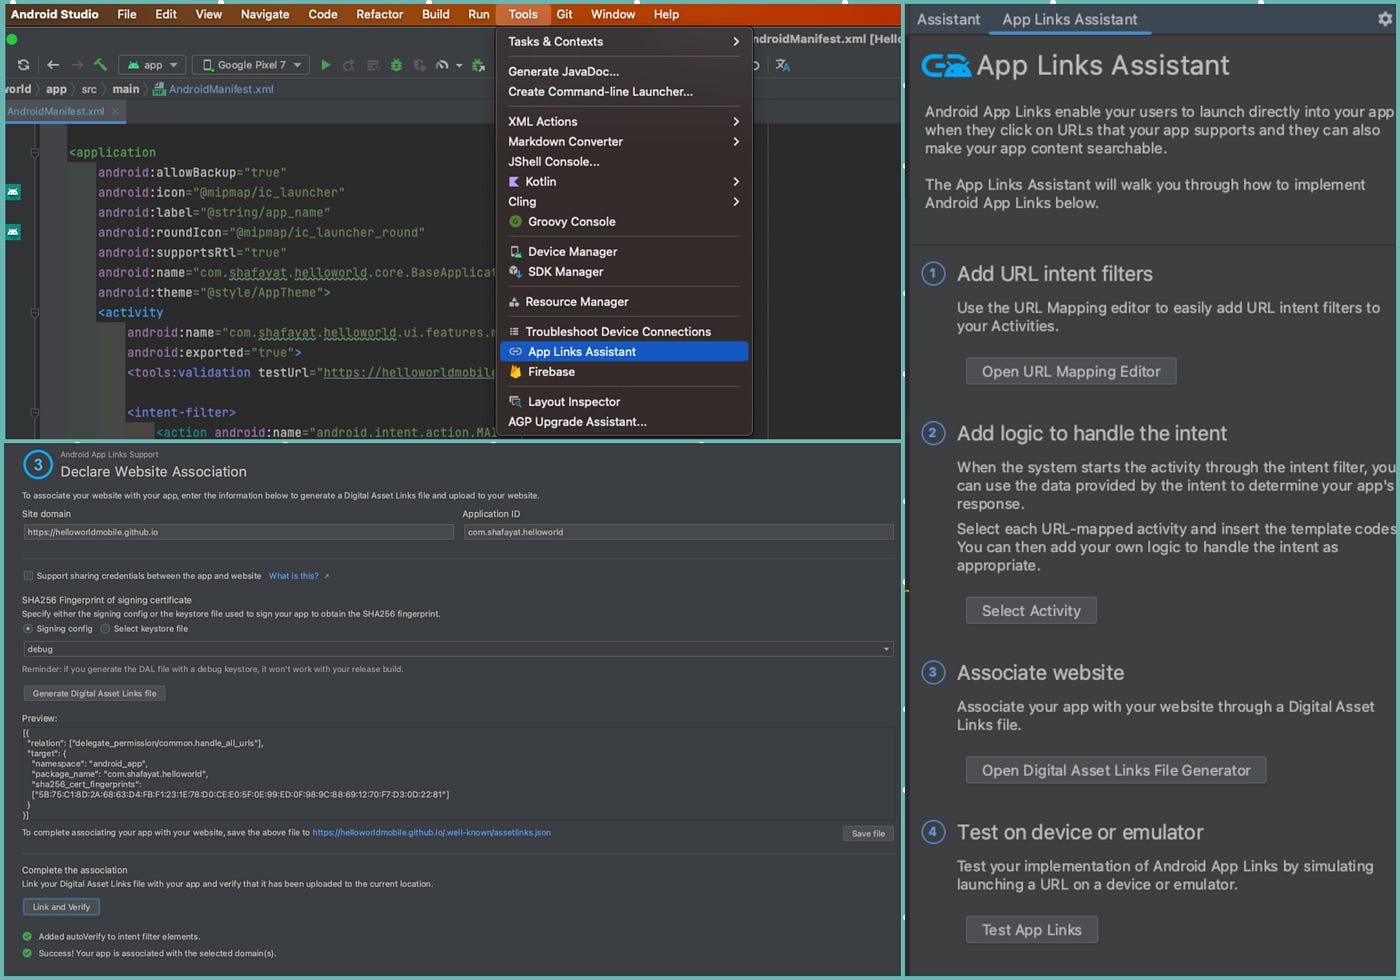Choose AGP Upgrade Assistant... menu entry
The image size is (1400, 980).
tap(624, 422)
